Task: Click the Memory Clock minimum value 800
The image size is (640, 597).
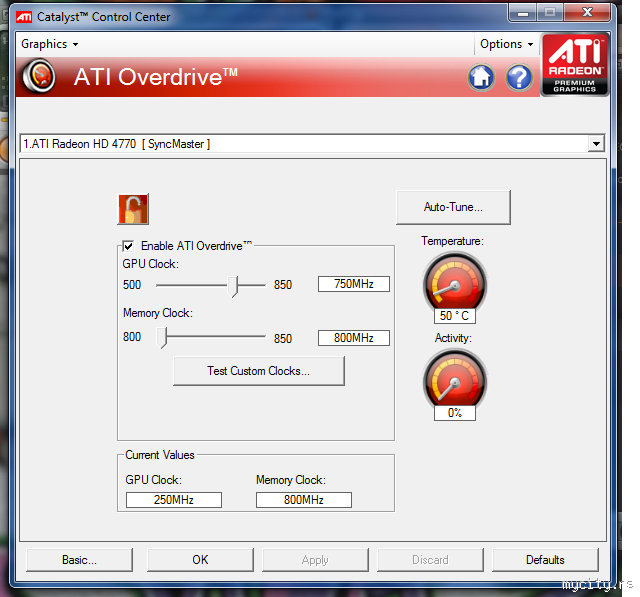Action: [132, 337]
